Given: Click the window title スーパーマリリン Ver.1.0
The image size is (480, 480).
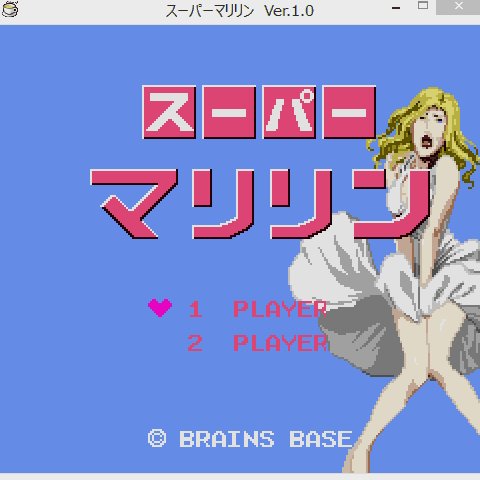Looking at the screenshot, I should [x=240, y=11].
